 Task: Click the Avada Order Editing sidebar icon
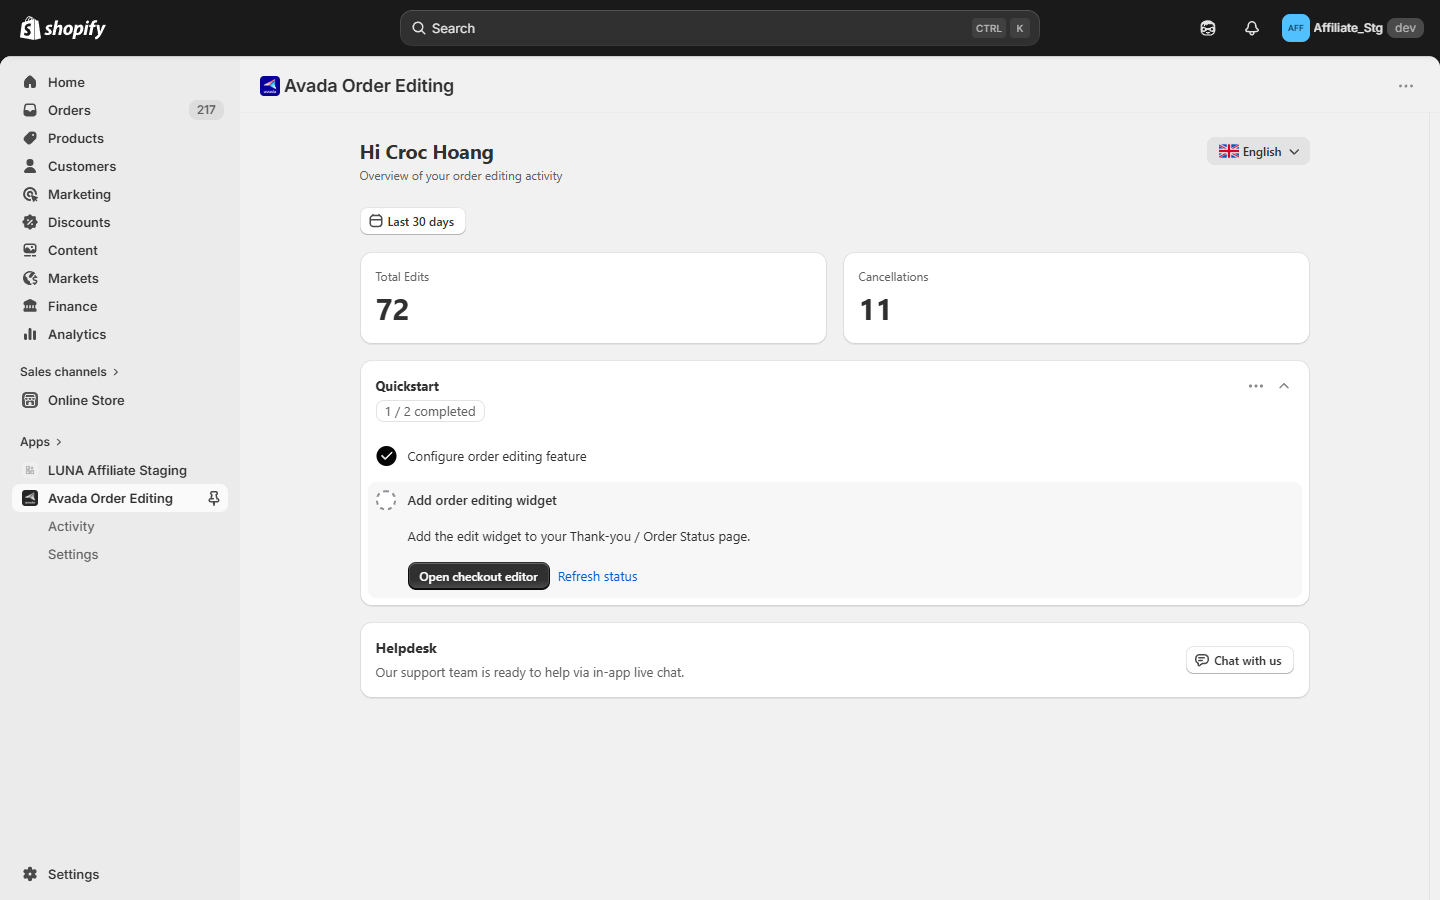[x=30, y=498]
